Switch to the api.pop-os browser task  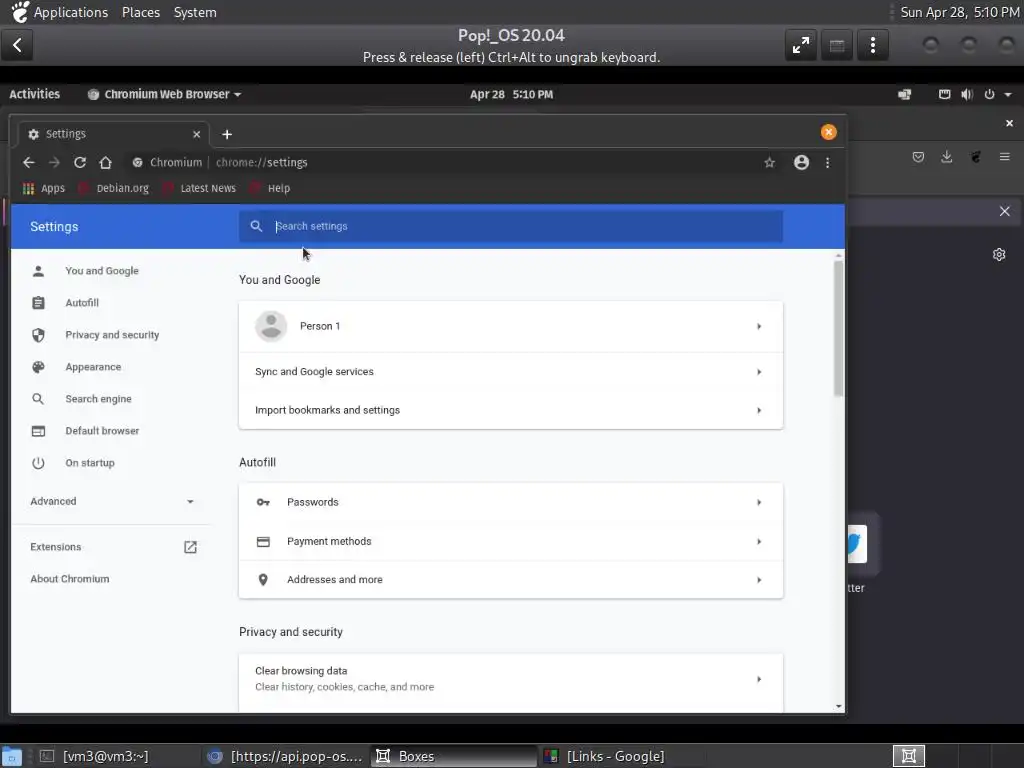(x=285, y=756)
